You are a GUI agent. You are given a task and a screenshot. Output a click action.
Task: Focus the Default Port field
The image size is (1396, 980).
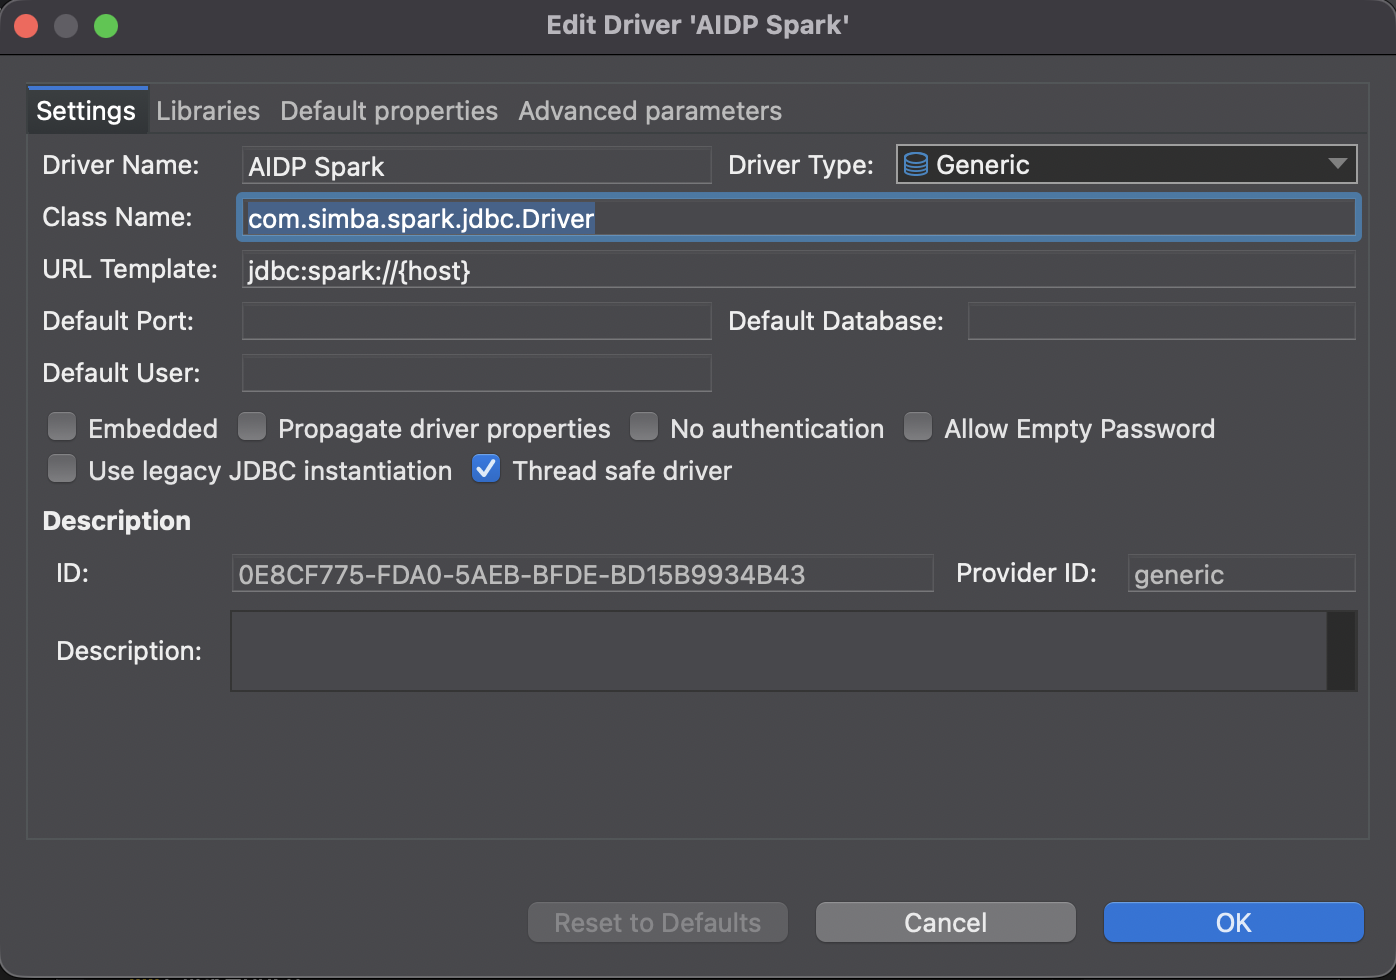(476, 321)
